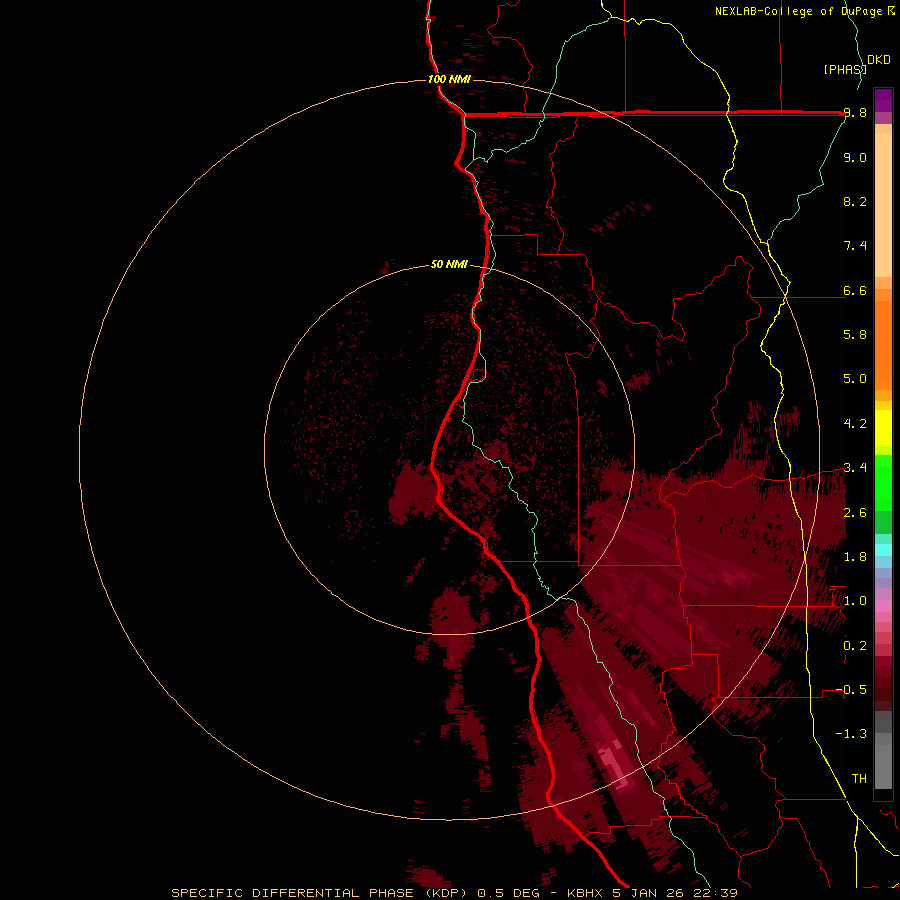The image size is (900, 900).
Task: Click the 4.2 scale value
Action: pos(855,424)
